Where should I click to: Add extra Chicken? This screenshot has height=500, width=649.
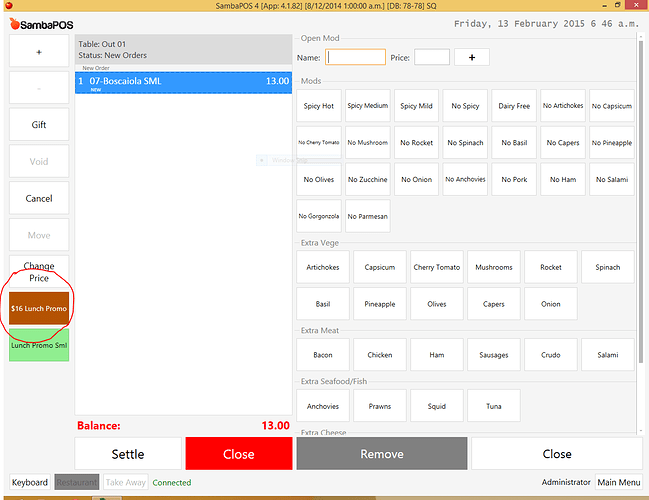[x=380, y=355]
